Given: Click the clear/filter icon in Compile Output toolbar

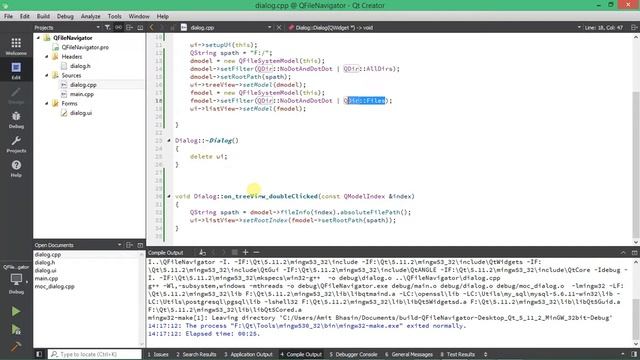Looking at the screenshot, I should pyautogui.click(x=202, y=252).
